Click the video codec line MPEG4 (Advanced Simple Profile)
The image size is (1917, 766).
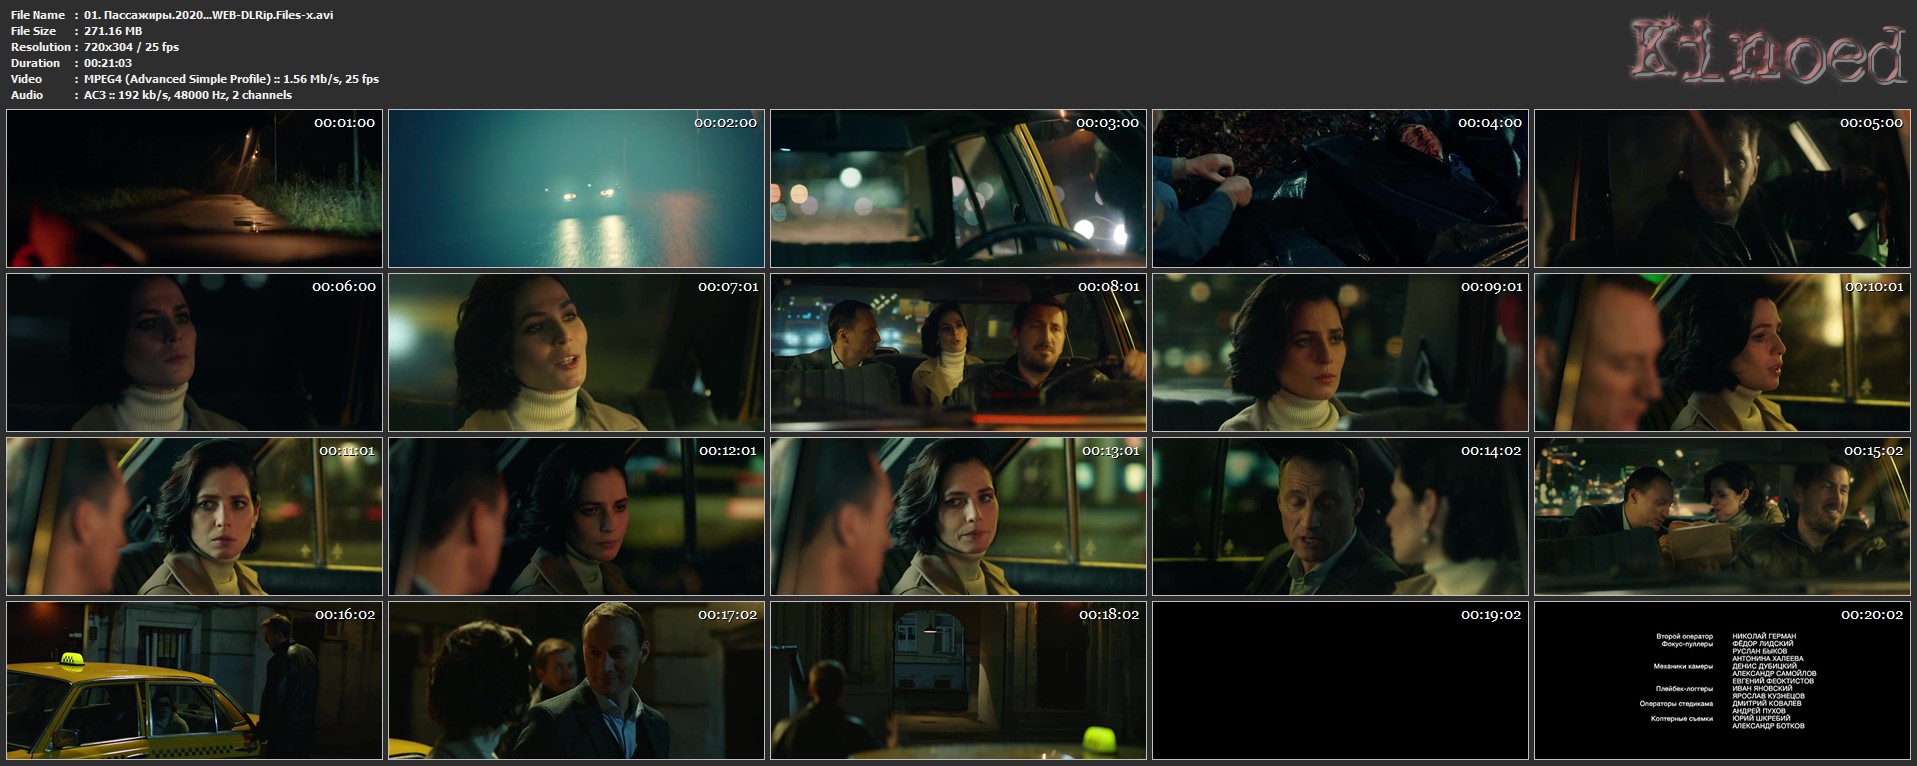coord(231,79)
